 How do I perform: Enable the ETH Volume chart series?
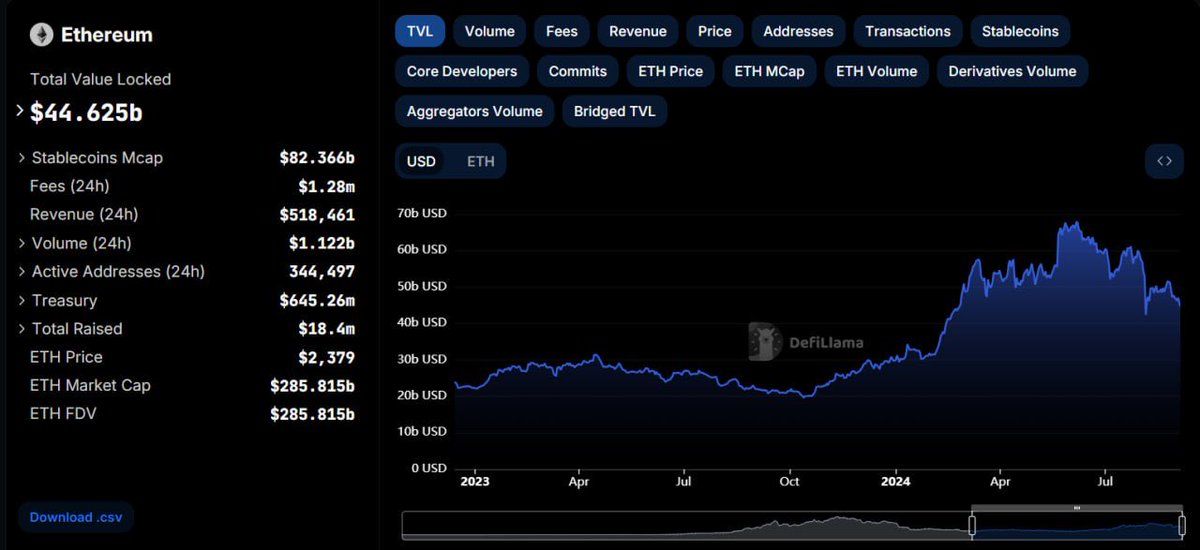point(877,71)
